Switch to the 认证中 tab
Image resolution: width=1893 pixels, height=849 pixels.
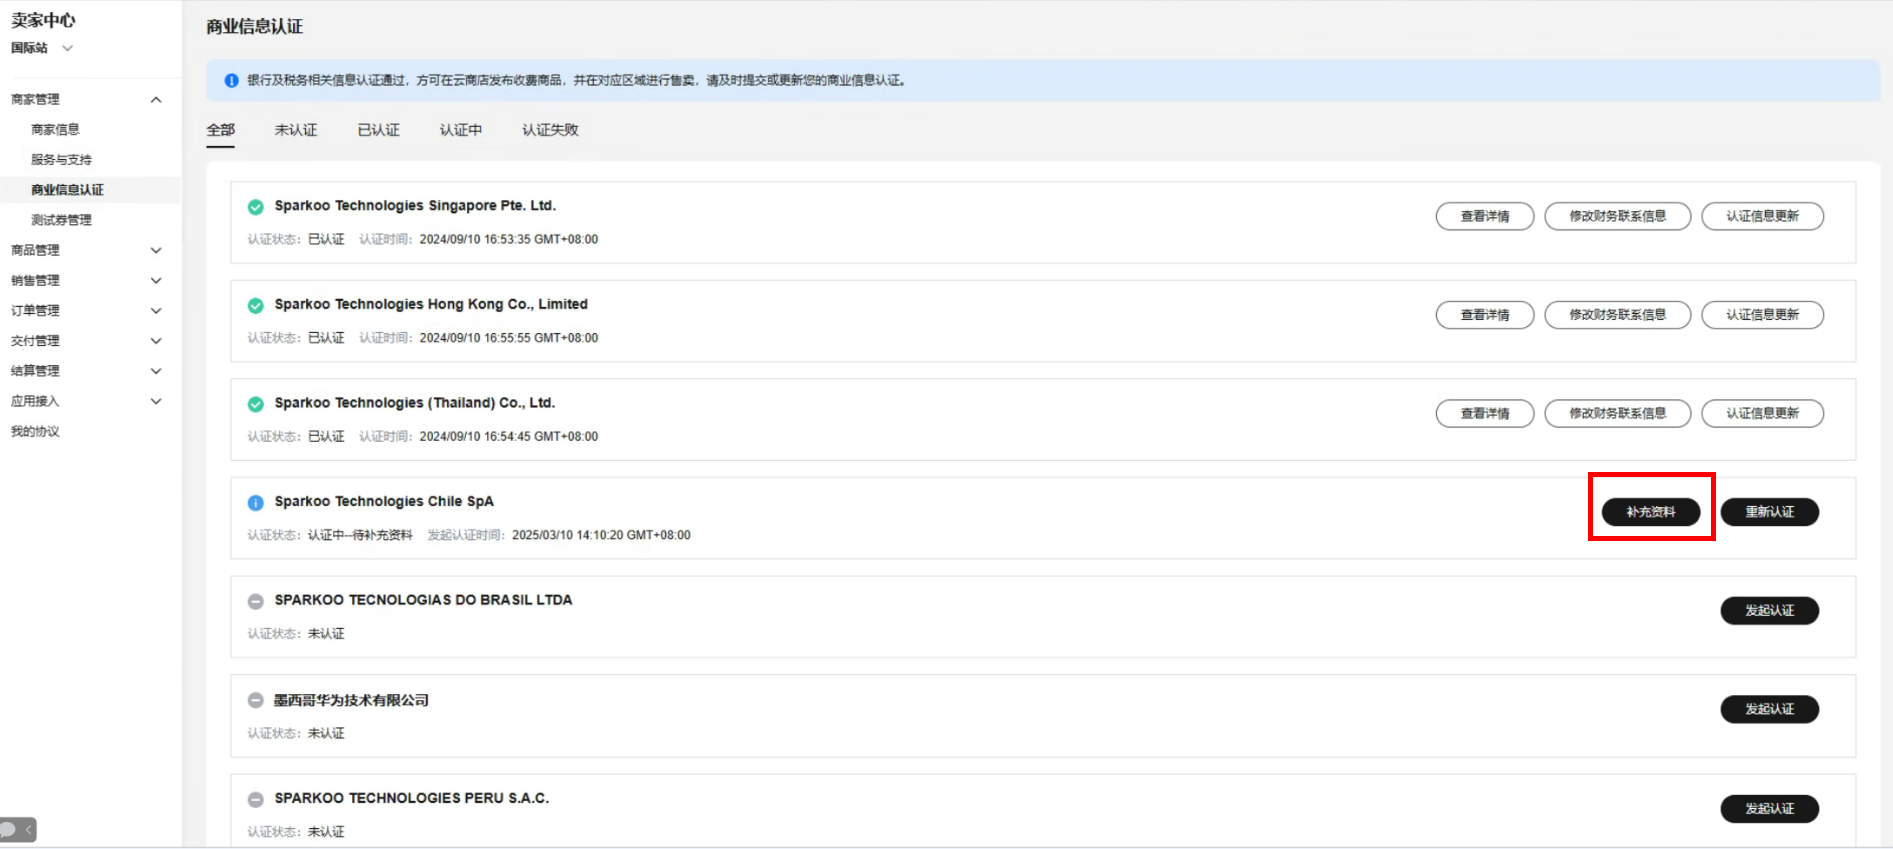point(461,130)
